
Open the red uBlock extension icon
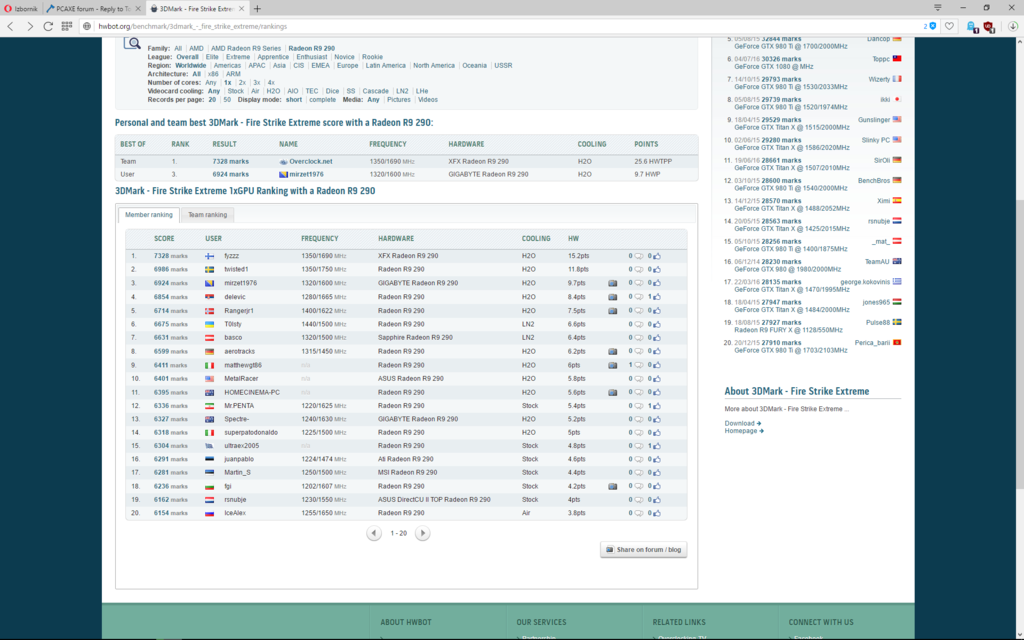tap(989, 27)
